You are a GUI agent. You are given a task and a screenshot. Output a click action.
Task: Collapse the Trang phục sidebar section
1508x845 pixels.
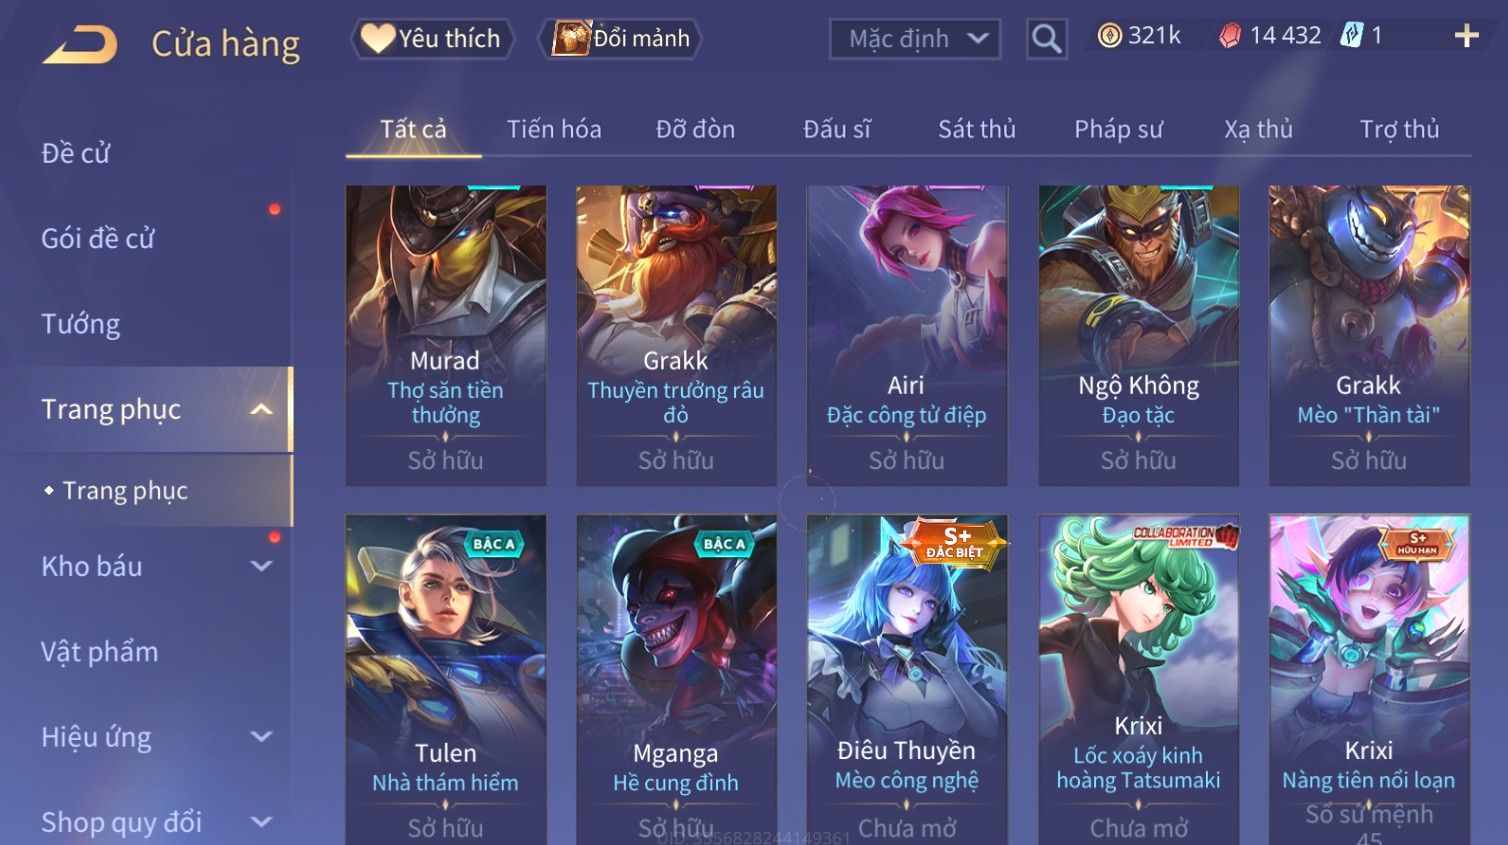point(261,409)
